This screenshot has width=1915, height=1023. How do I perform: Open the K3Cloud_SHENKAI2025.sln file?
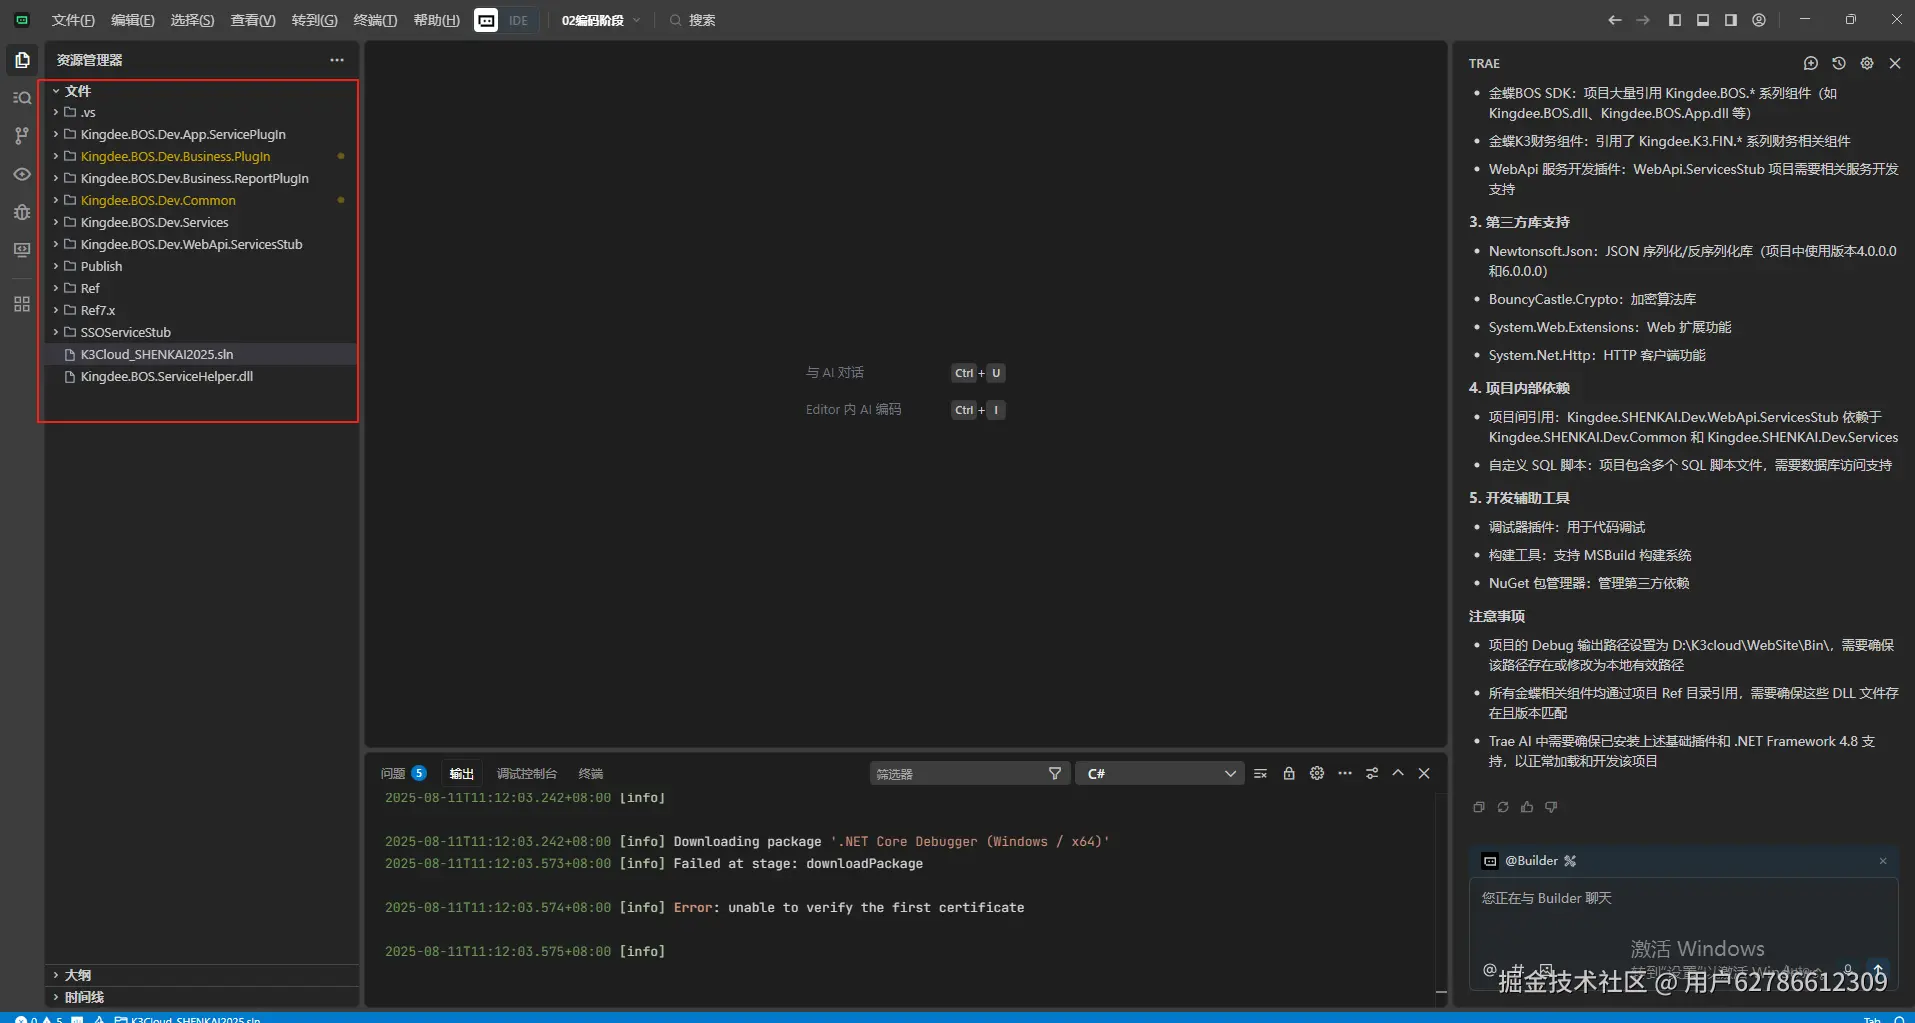(x=157, y=354)
